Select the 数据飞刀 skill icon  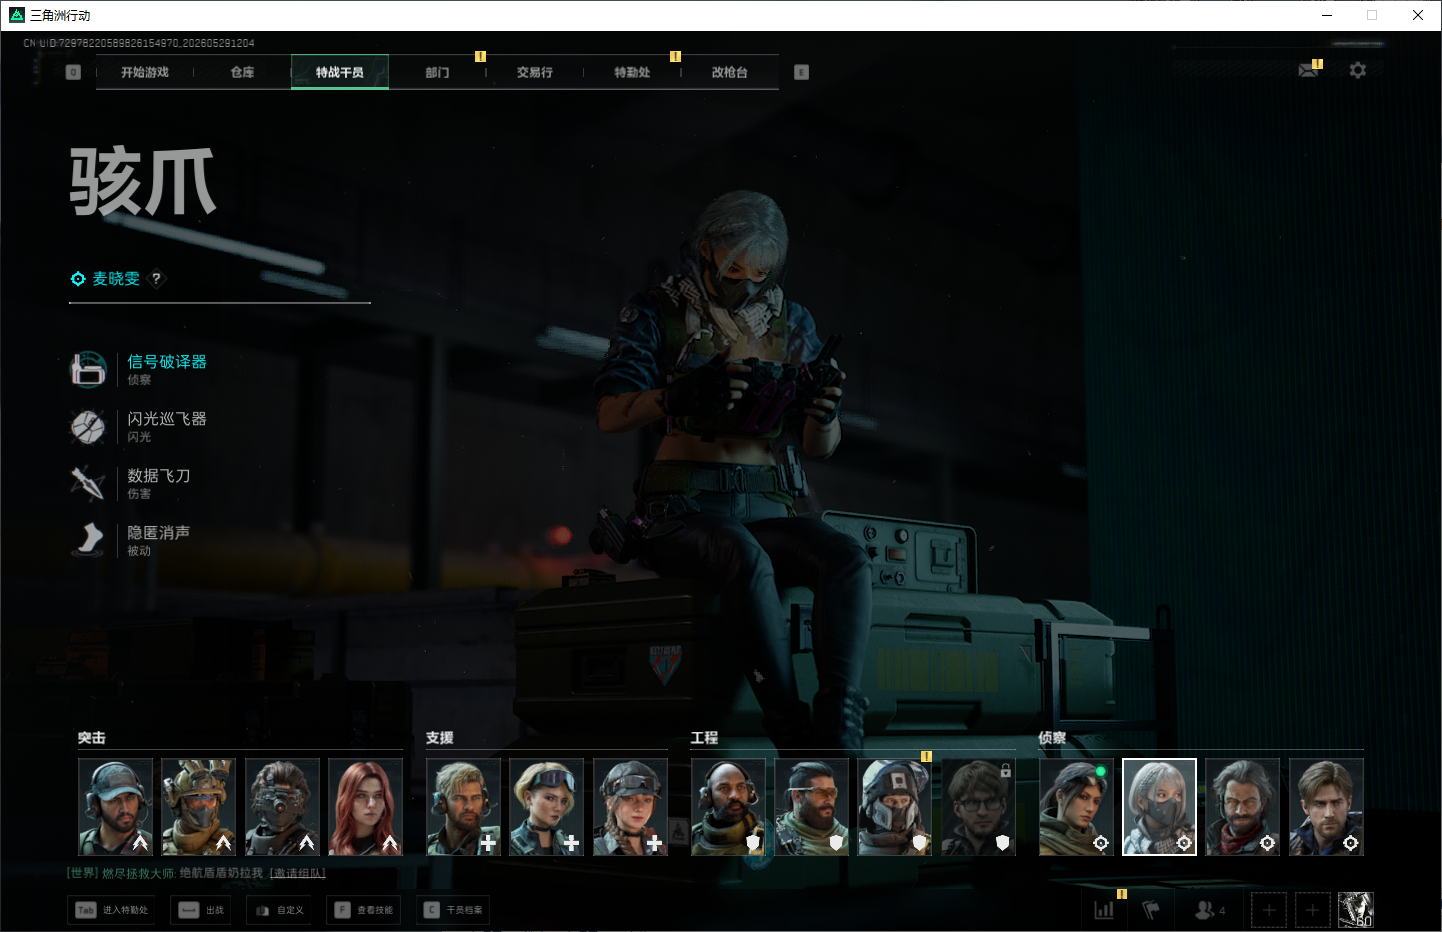point(88,484)
